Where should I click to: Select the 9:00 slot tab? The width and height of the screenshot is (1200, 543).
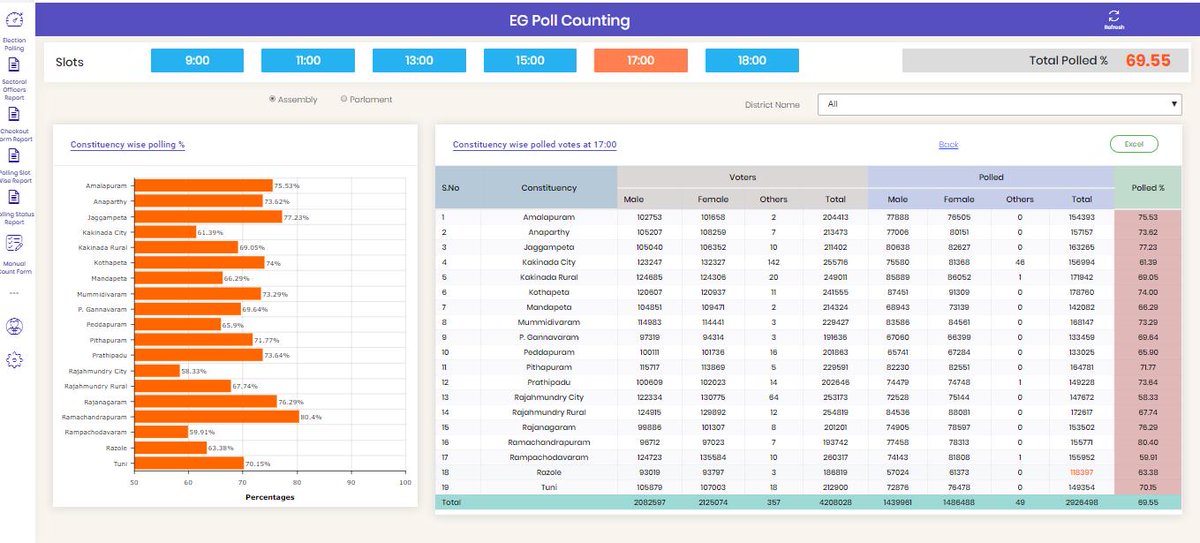[x=197, y=60]
